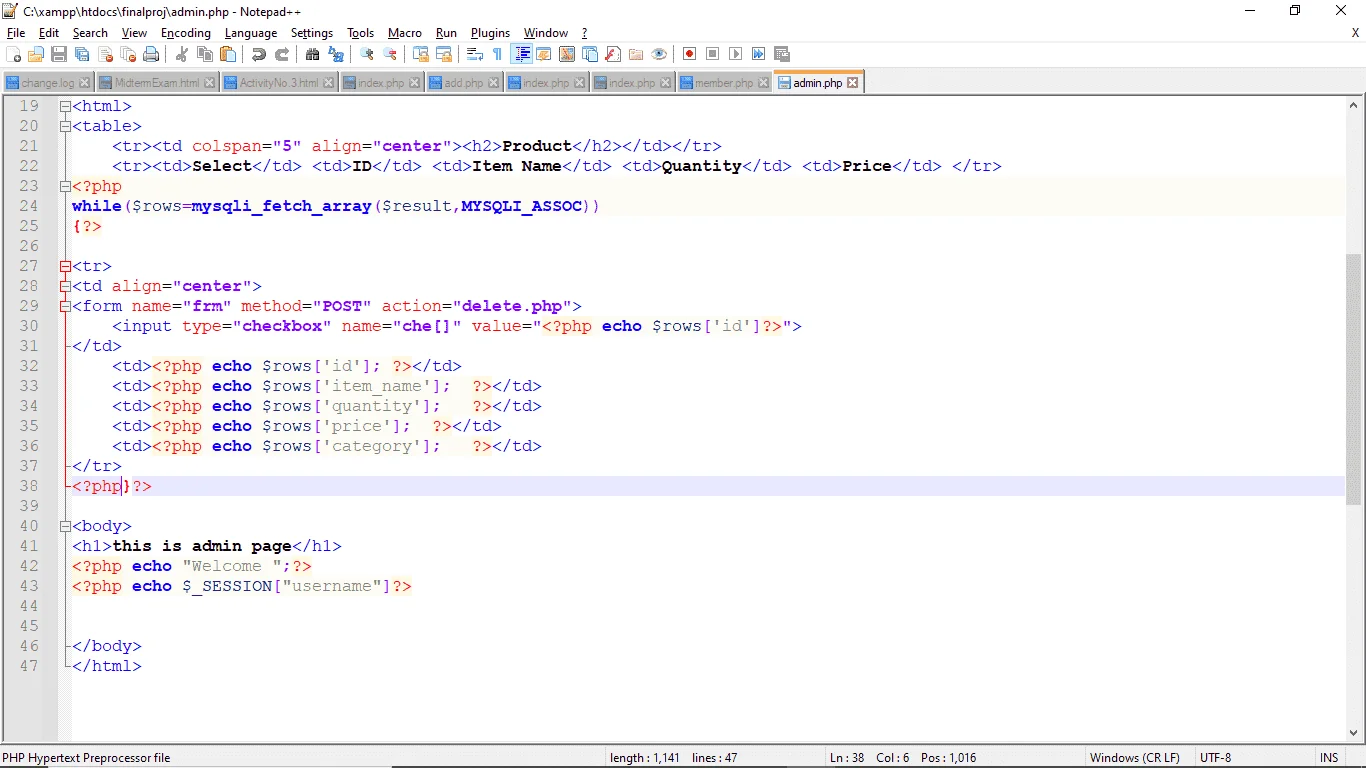Click the scrollbar down arrow
This screenshot has width=1366, height=768.
coord(1354,733)
